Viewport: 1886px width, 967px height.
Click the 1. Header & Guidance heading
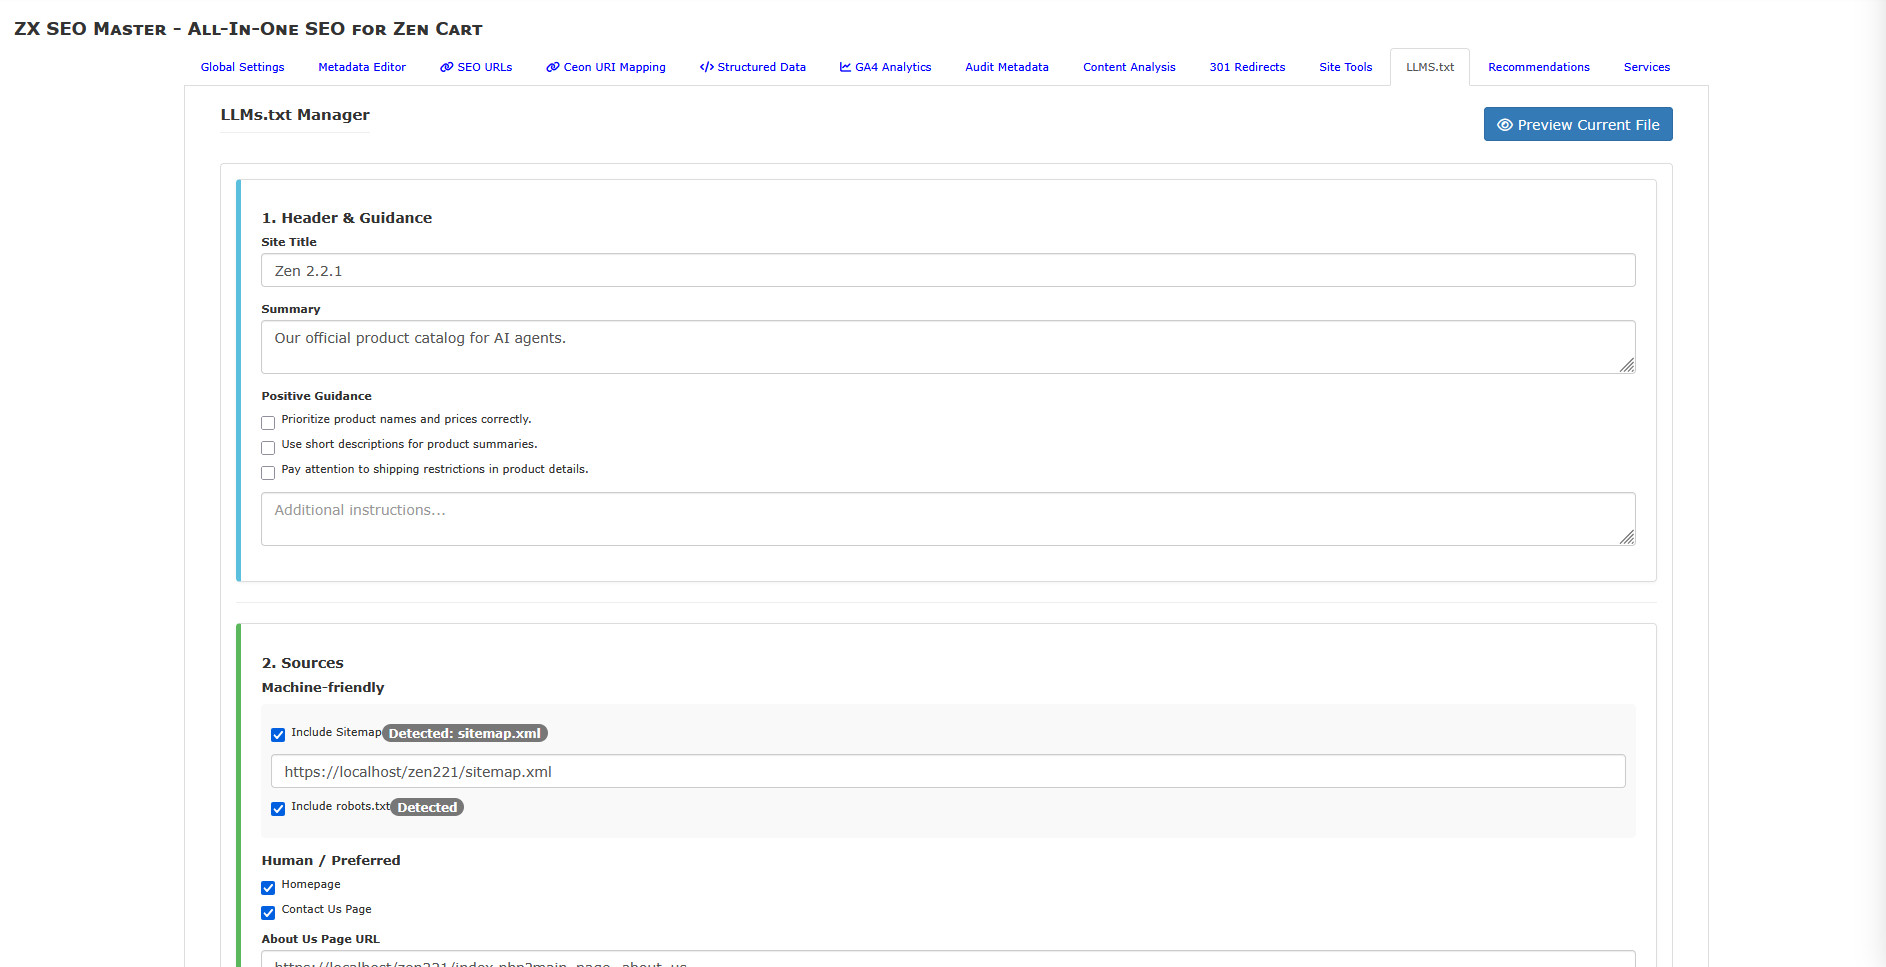pyautogui.click(x=347, y=218)
